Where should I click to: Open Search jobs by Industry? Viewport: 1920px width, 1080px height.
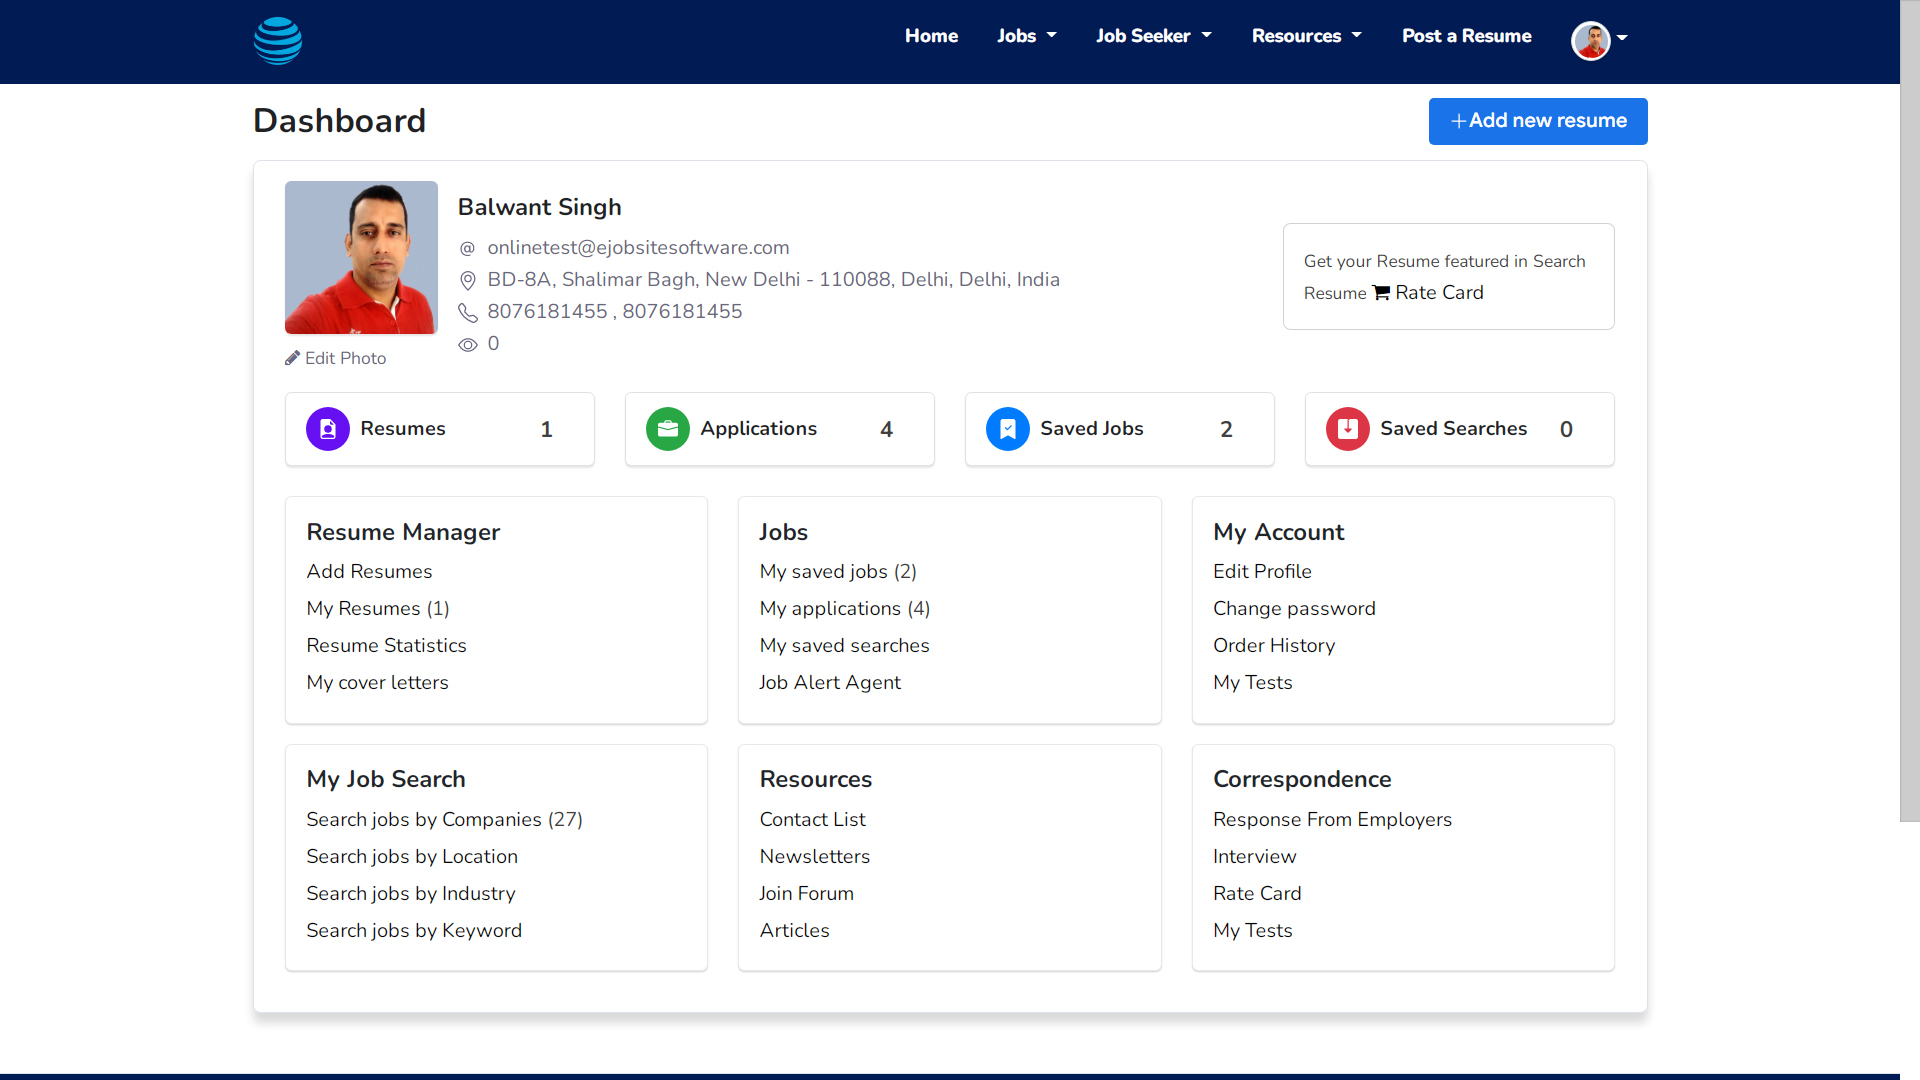pos(411,894)
